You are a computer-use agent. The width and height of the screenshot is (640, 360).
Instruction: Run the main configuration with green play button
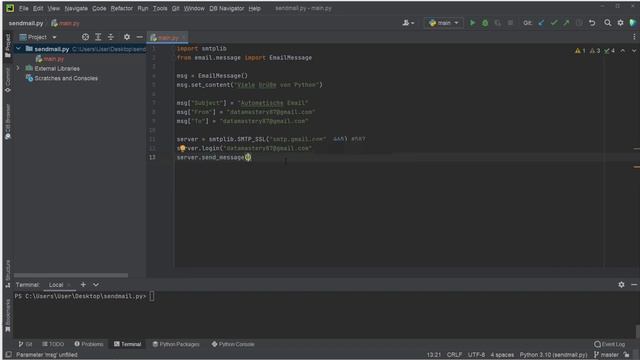pyautogui.click(x=472, y=23)
